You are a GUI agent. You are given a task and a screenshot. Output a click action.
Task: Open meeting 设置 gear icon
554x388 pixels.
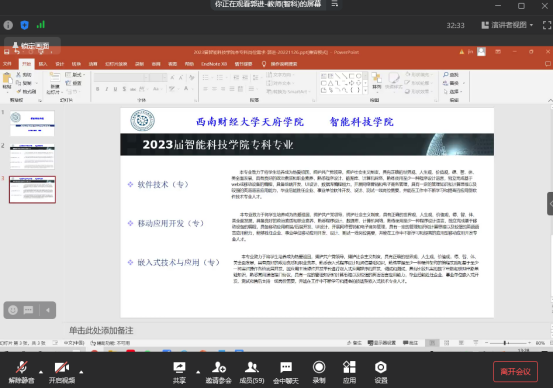(381, 372)
